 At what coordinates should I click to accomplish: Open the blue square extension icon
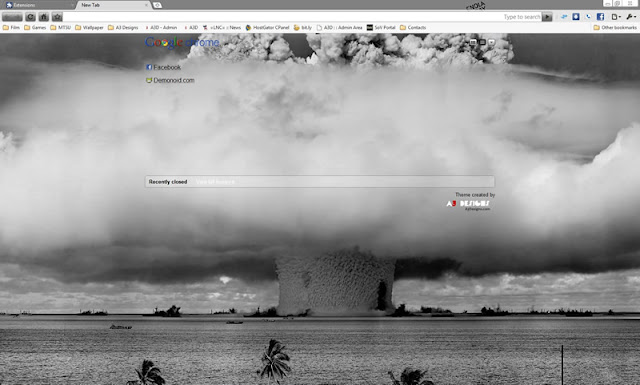[576, 17]
